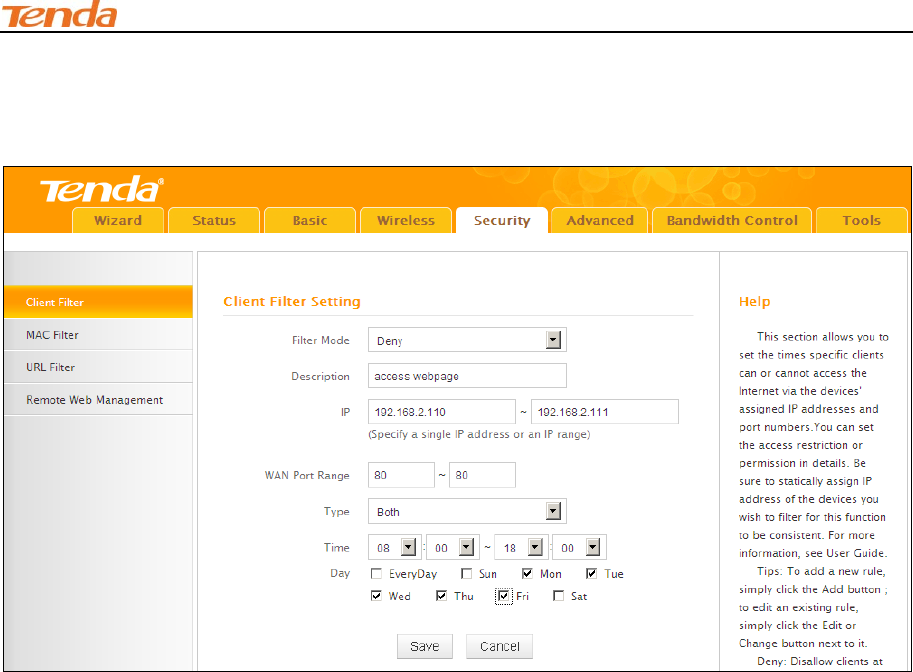Click the WAN Port Range label
The width and height of the screenshot is (913, 672).
pos(307,475)
